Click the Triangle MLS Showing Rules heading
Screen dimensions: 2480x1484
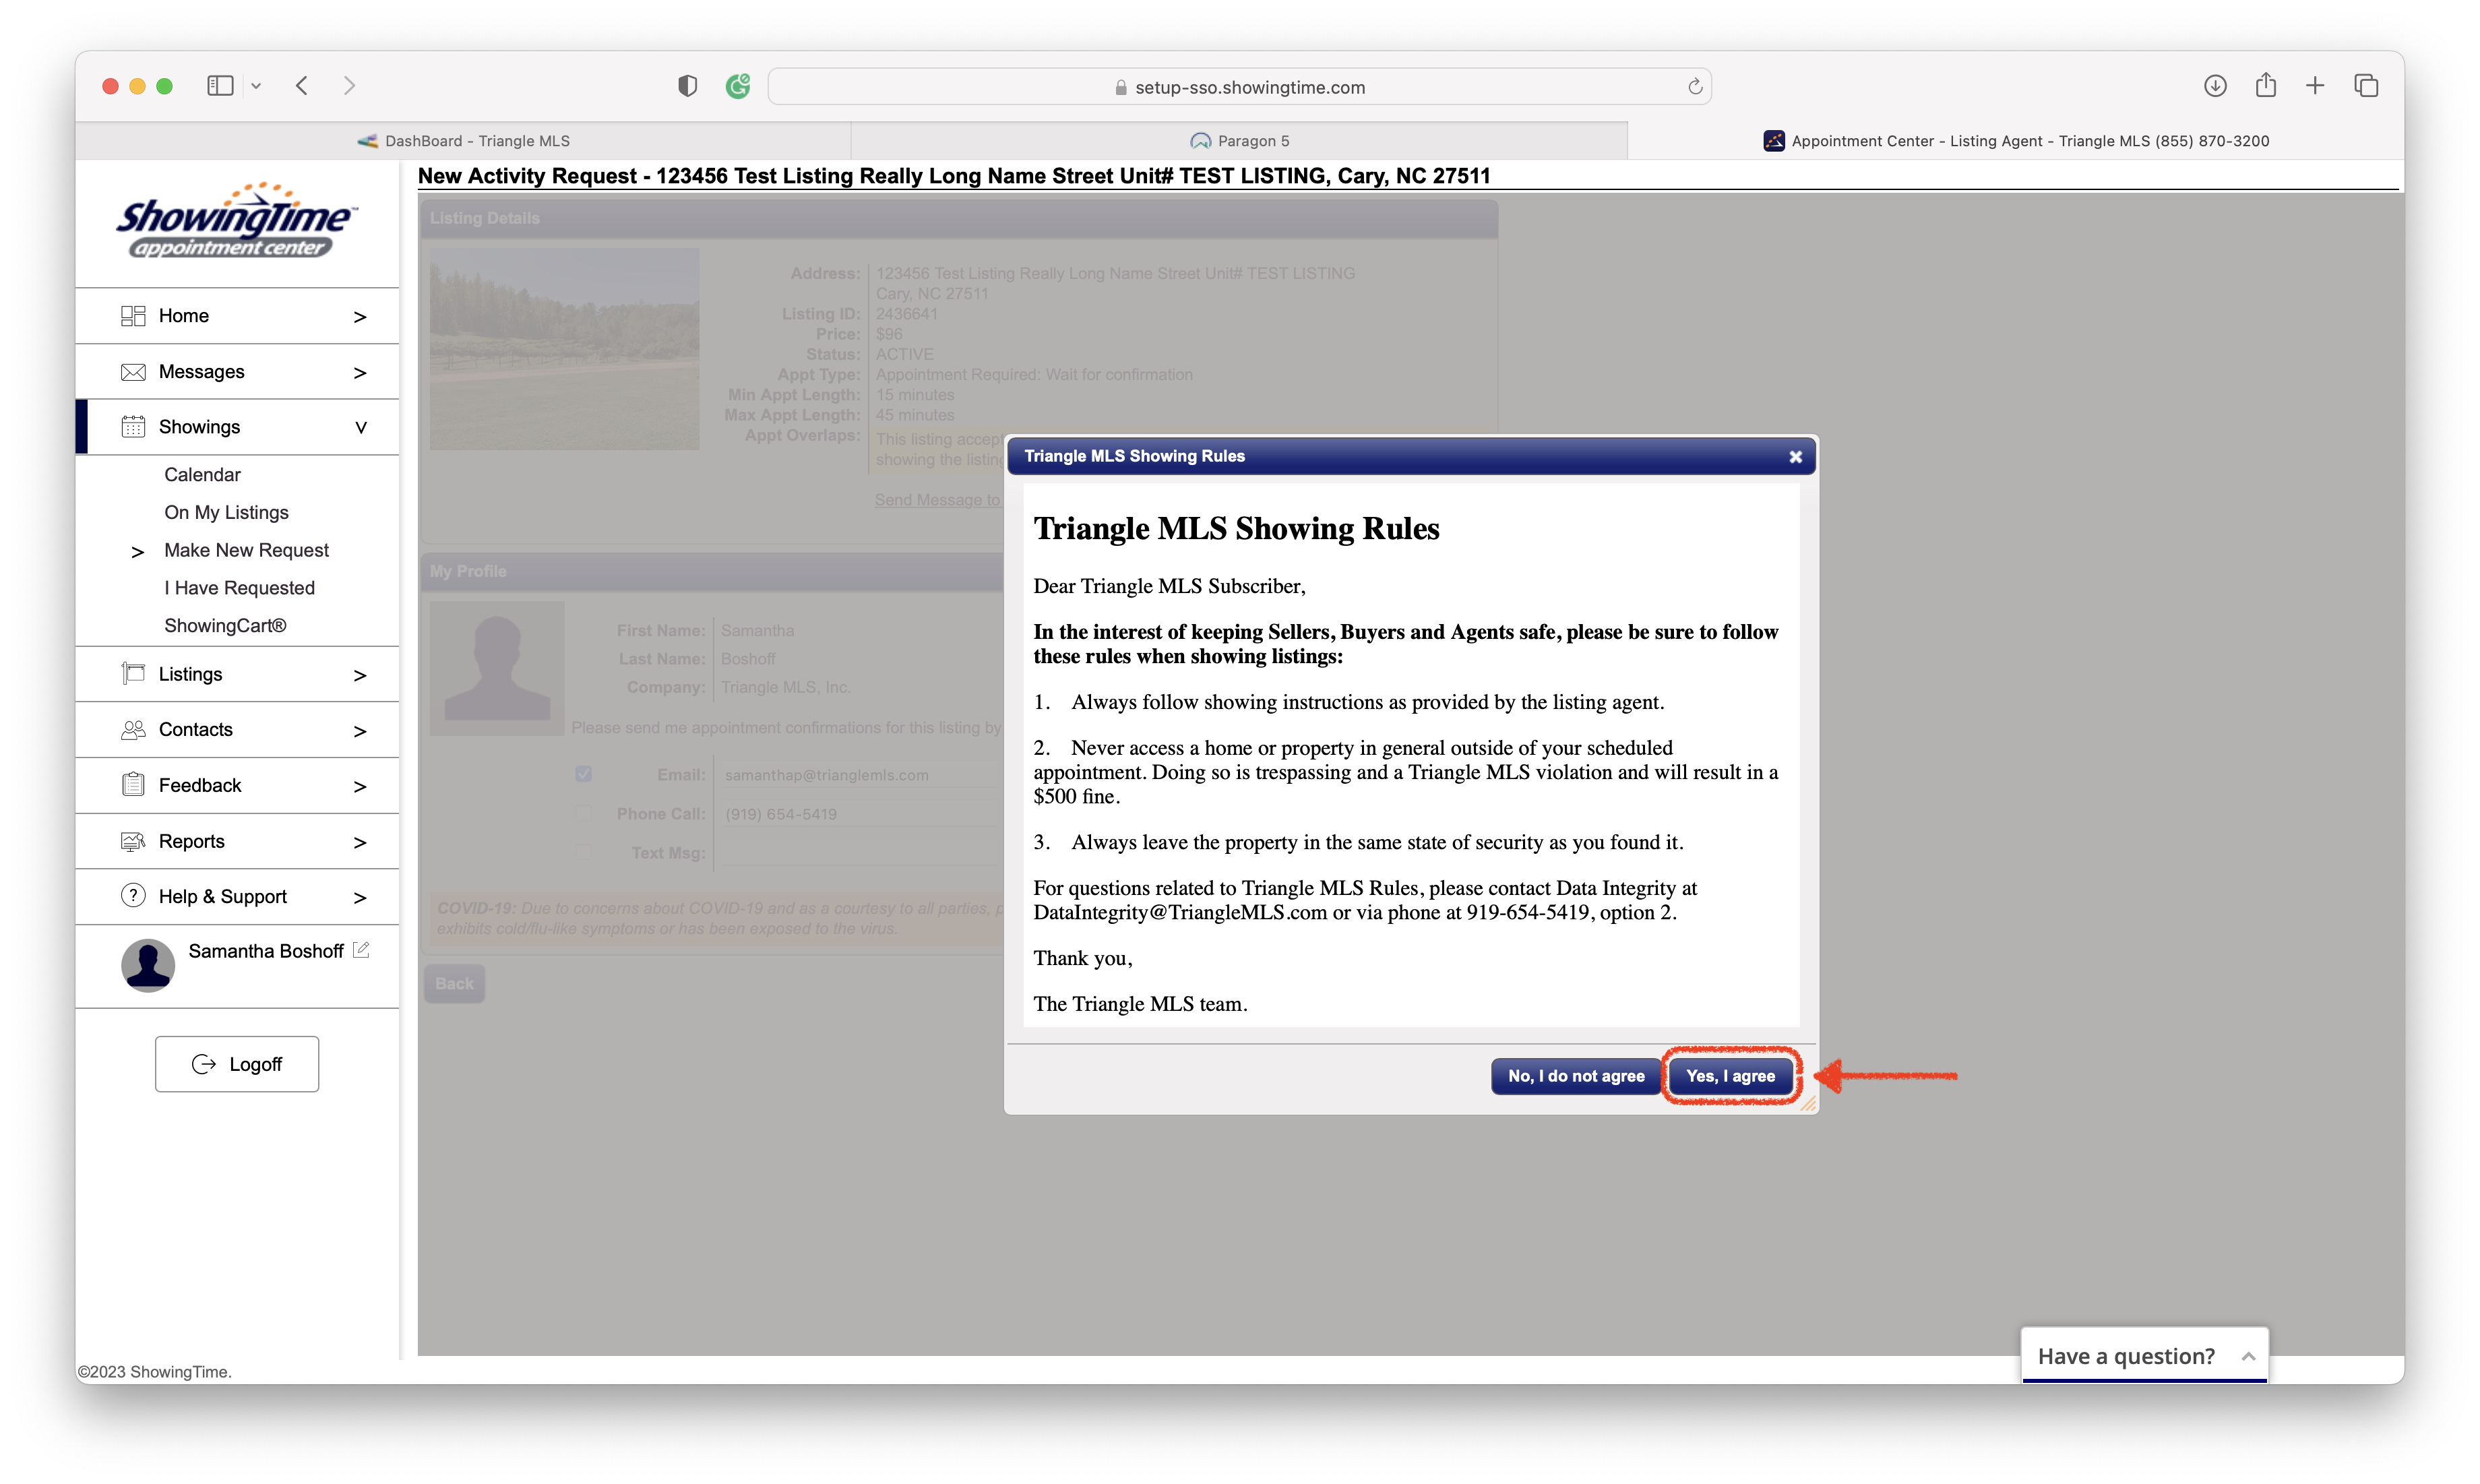tap(1236, 528)
